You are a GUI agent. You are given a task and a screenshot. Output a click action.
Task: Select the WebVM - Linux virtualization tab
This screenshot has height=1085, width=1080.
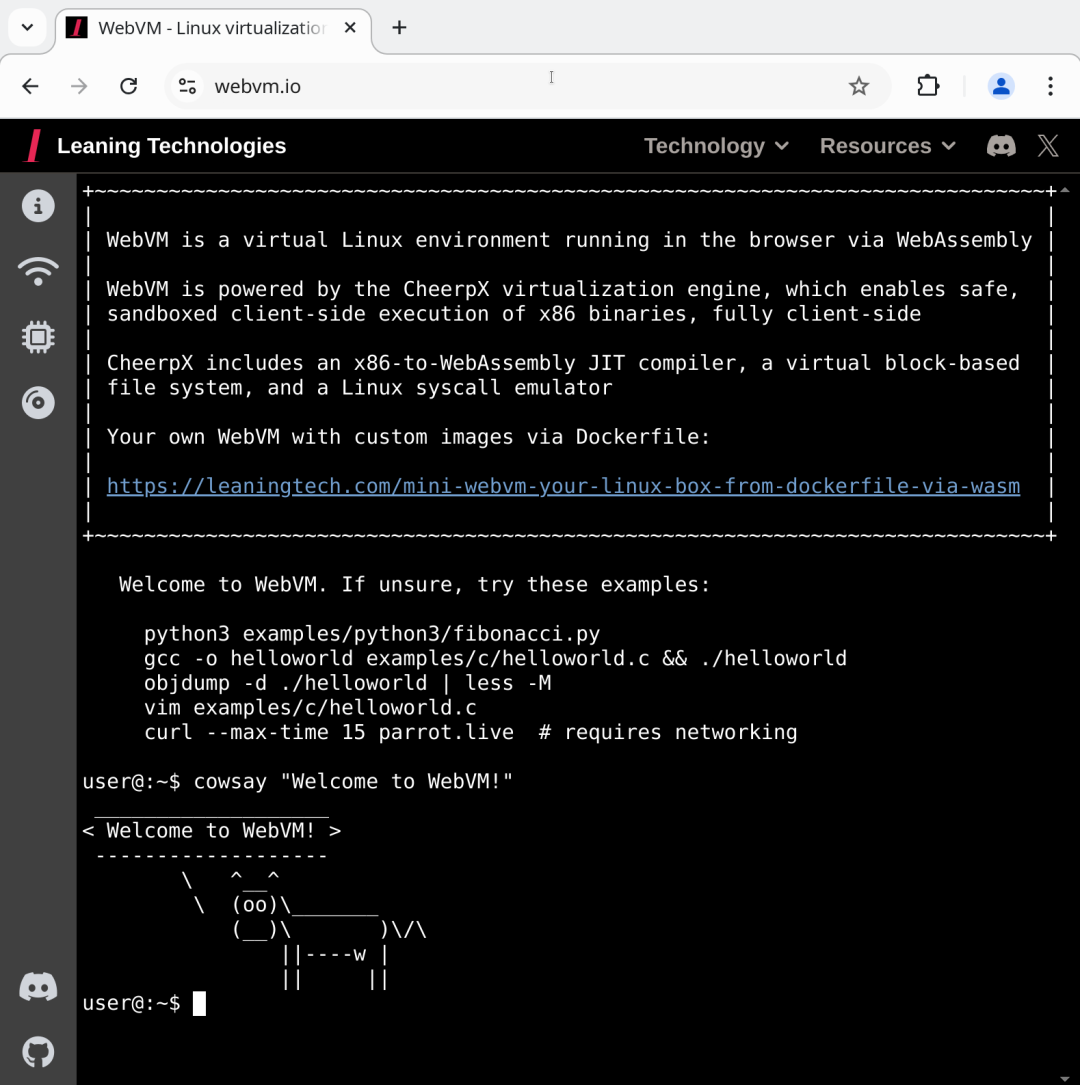pos(212,28)
